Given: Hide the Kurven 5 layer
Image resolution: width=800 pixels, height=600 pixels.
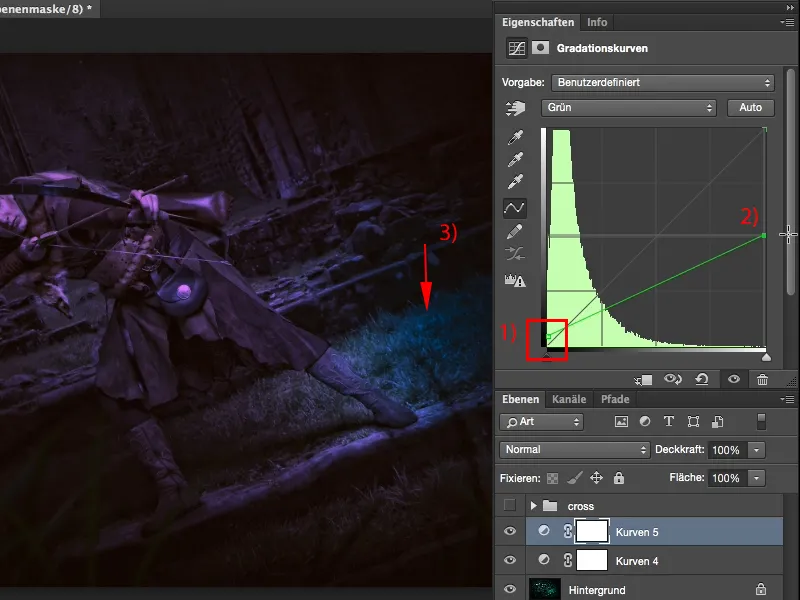Looking at the screenshot, I should [x=509, y=531].
